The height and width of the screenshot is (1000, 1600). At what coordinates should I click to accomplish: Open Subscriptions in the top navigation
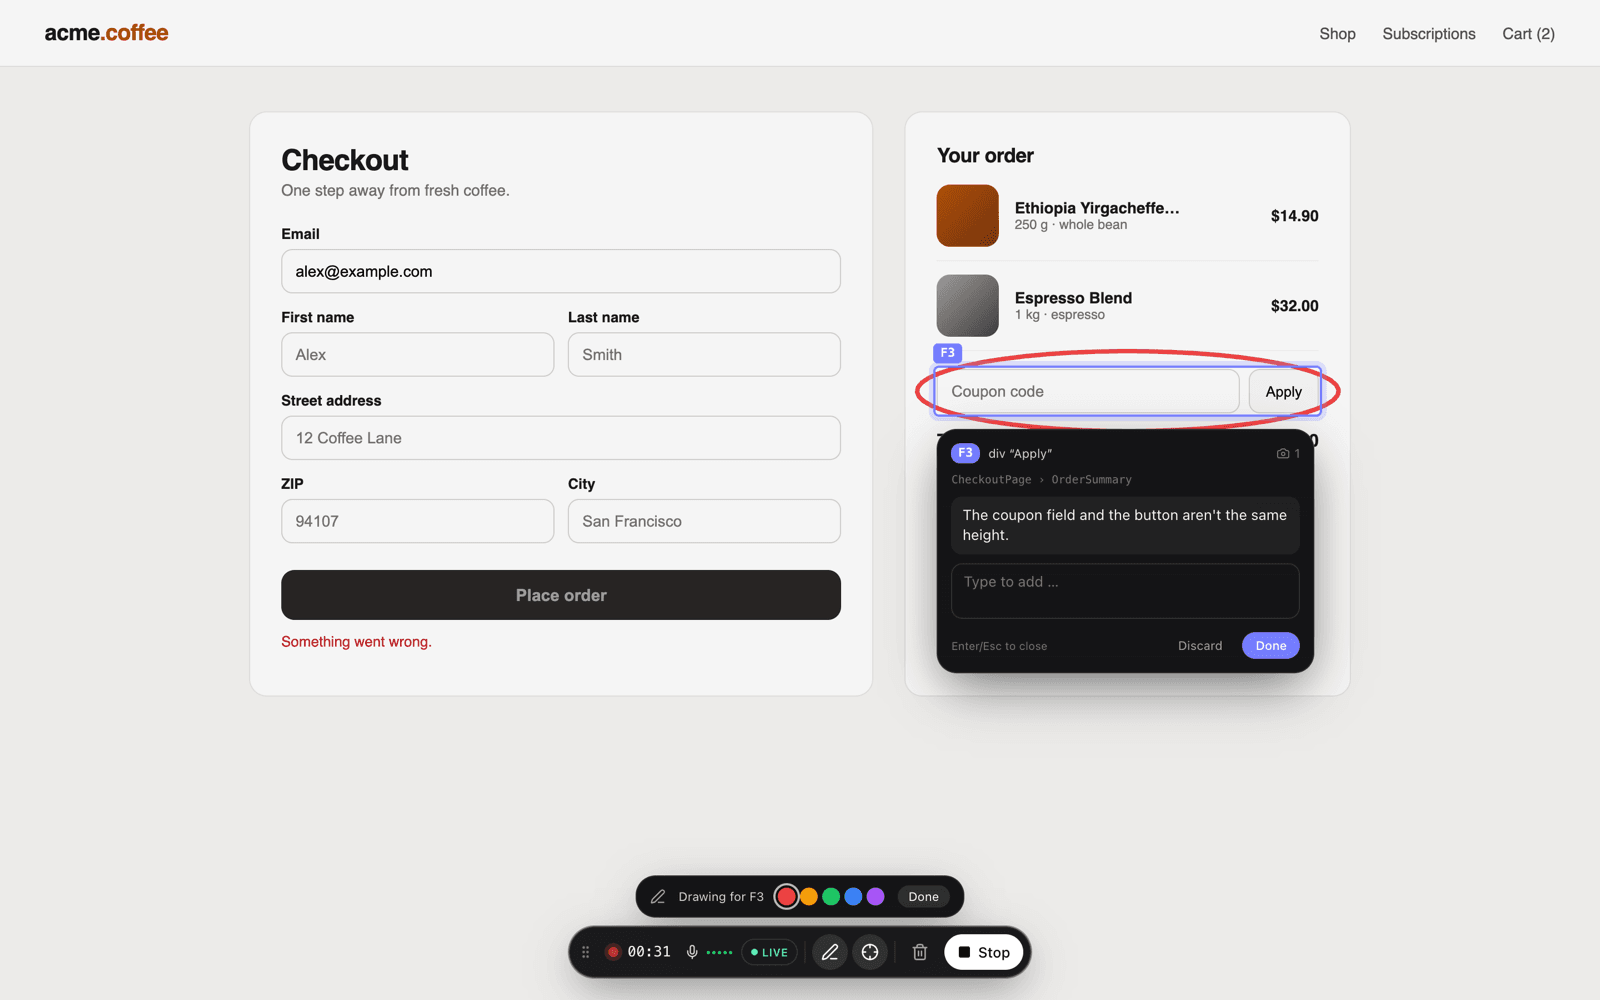[x=1429, y=34]
